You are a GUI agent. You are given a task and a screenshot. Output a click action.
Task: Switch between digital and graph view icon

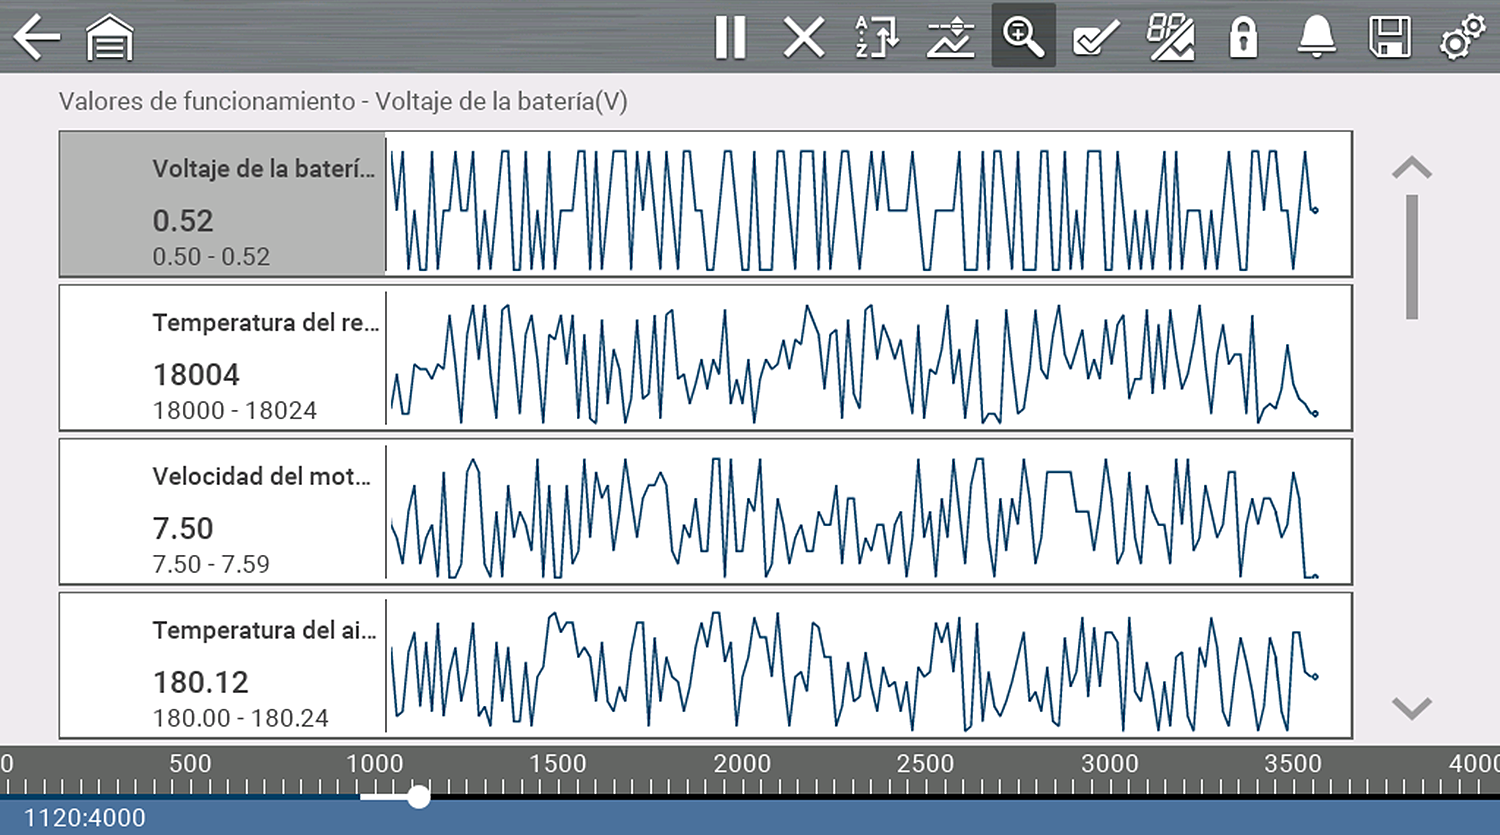pyautogui.click(x=1170, y=38)
